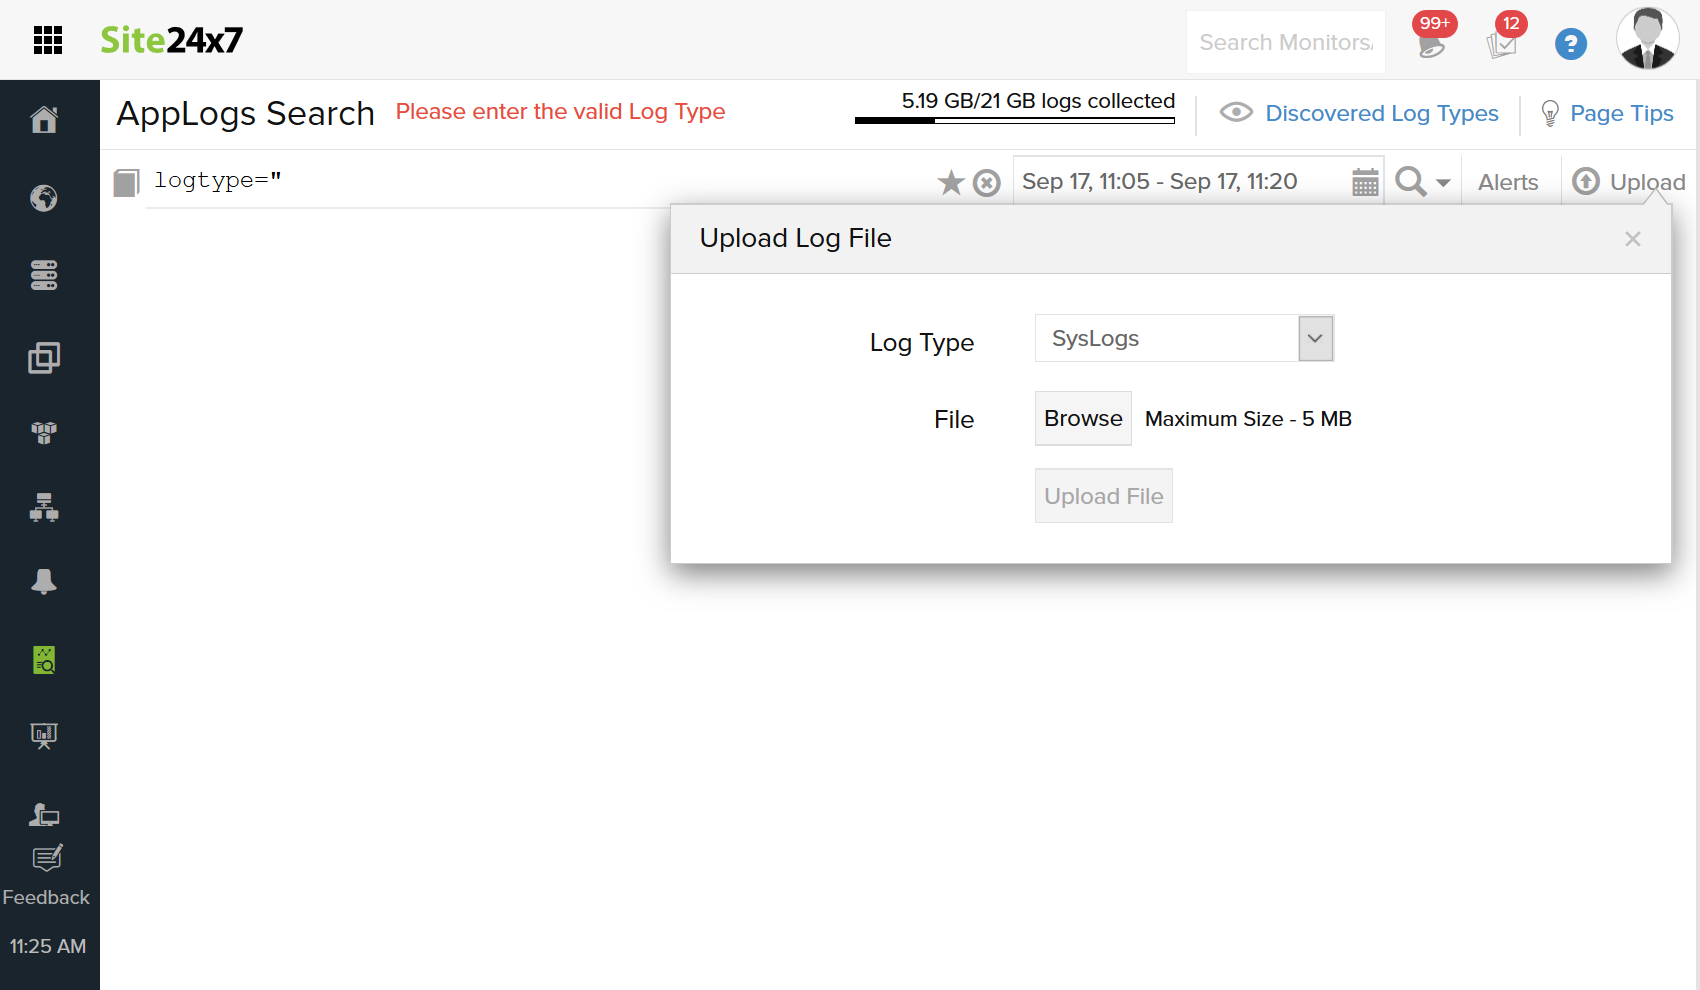Click the Browse button to choose file
Screen dimensions: 1700x990
coord(1082,418)
